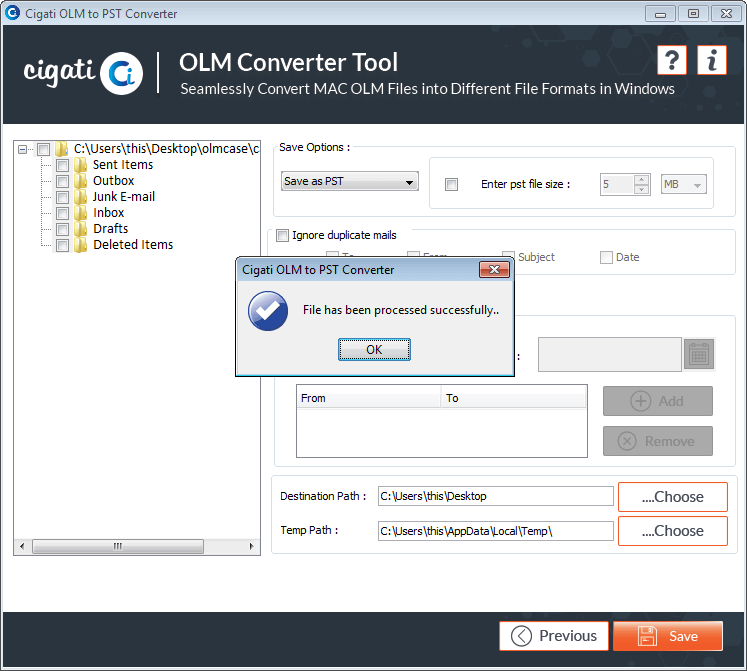Click the Save button

668,636
